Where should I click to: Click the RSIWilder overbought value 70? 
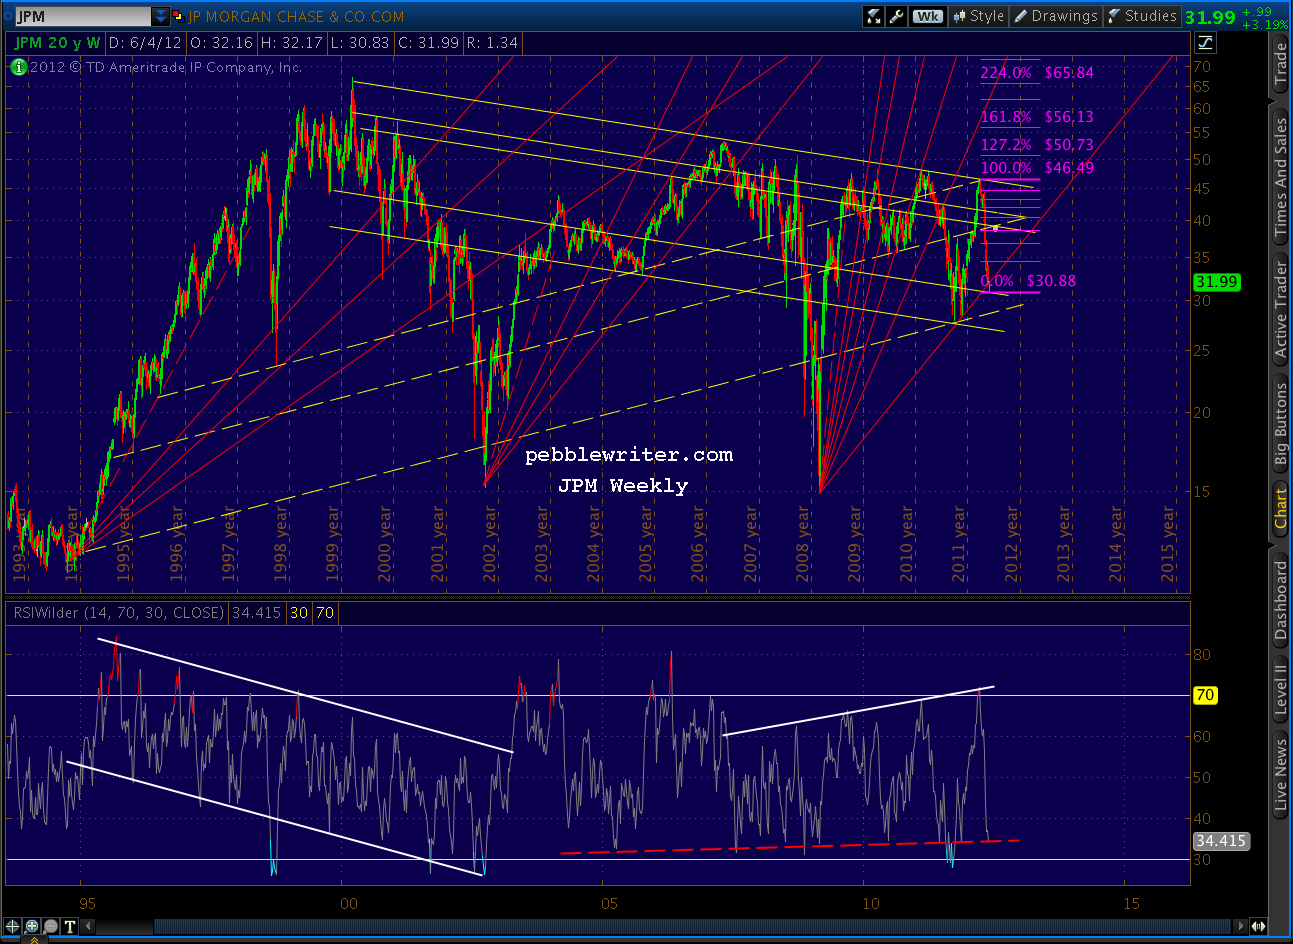tap(324, 613)
